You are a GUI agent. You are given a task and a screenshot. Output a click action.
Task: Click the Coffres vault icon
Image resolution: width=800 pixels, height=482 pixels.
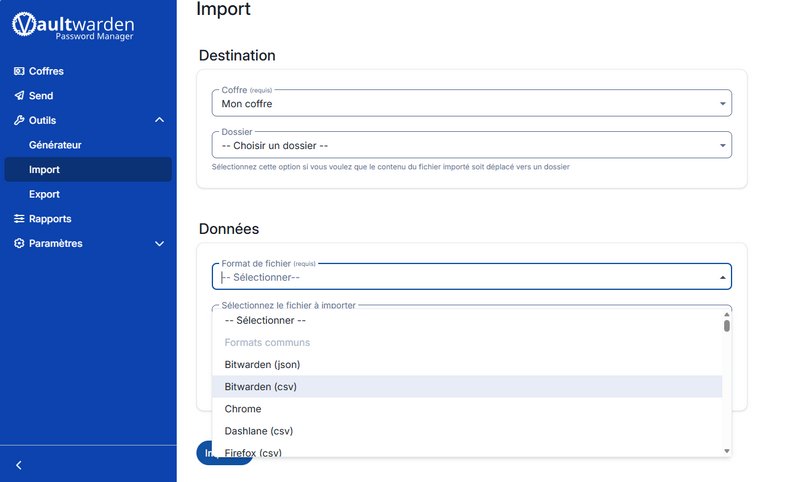[19, 72]
